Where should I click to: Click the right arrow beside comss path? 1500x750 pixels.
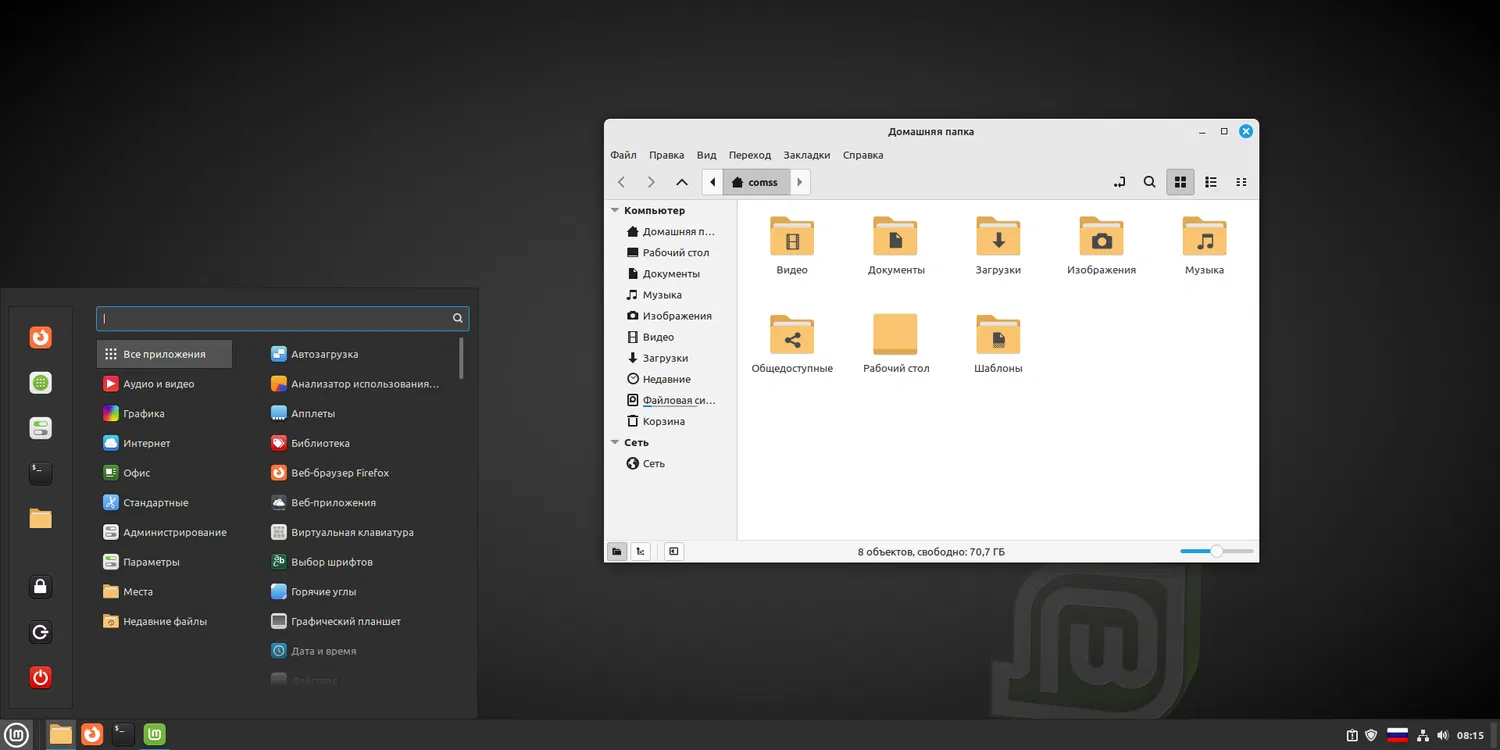[x=800, y=182]
